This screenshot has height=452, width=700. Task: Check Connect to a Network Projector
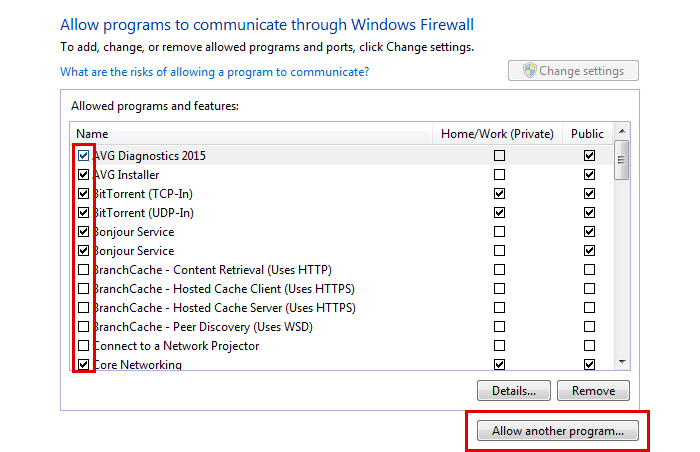(83, 346)
